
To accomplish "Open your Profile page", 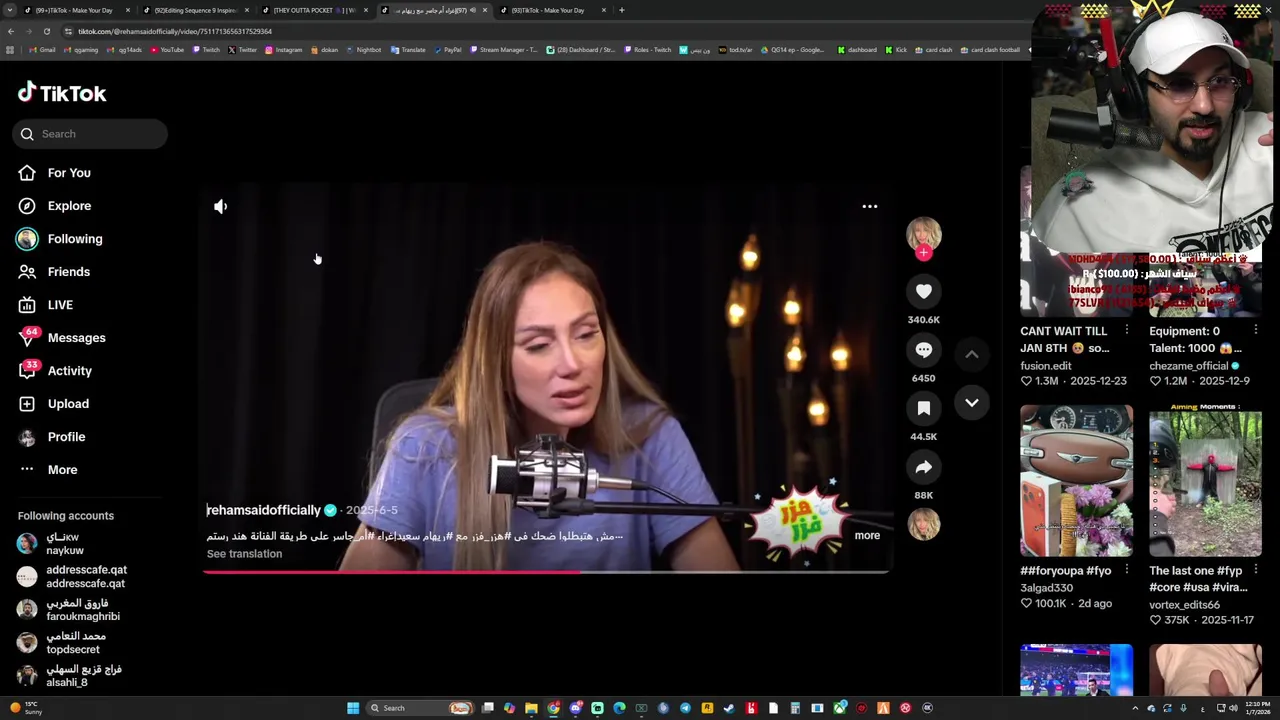I will click(52, 437).
